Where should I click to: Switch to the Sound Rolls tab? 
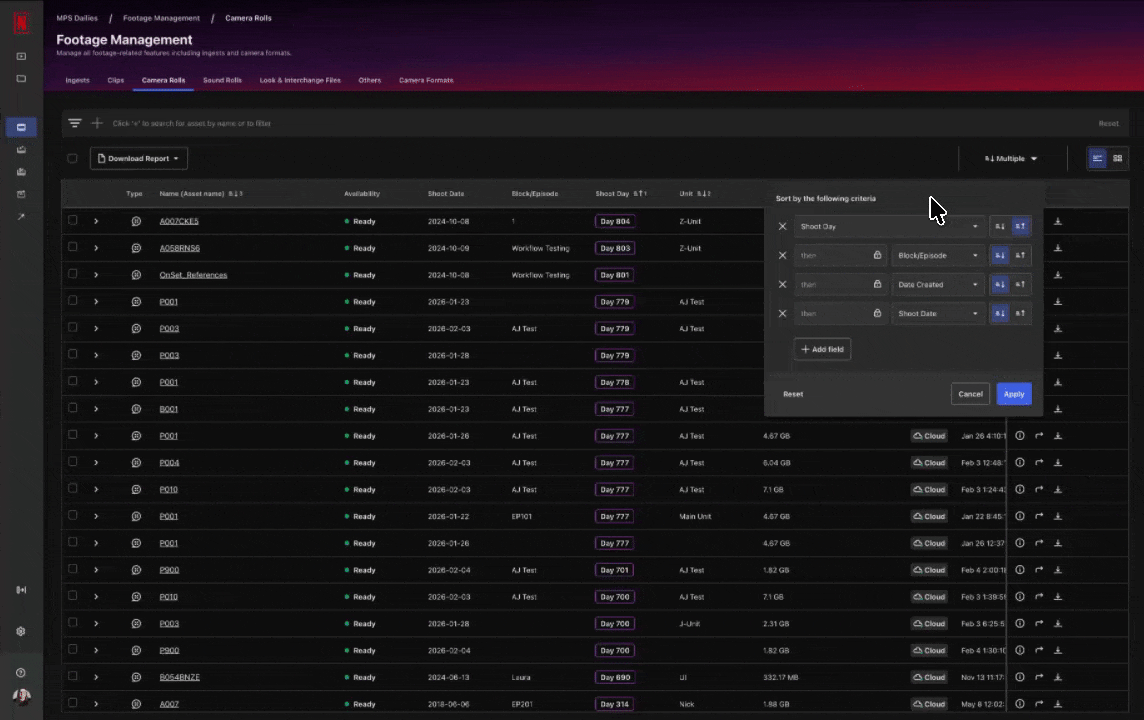(222, 80)
